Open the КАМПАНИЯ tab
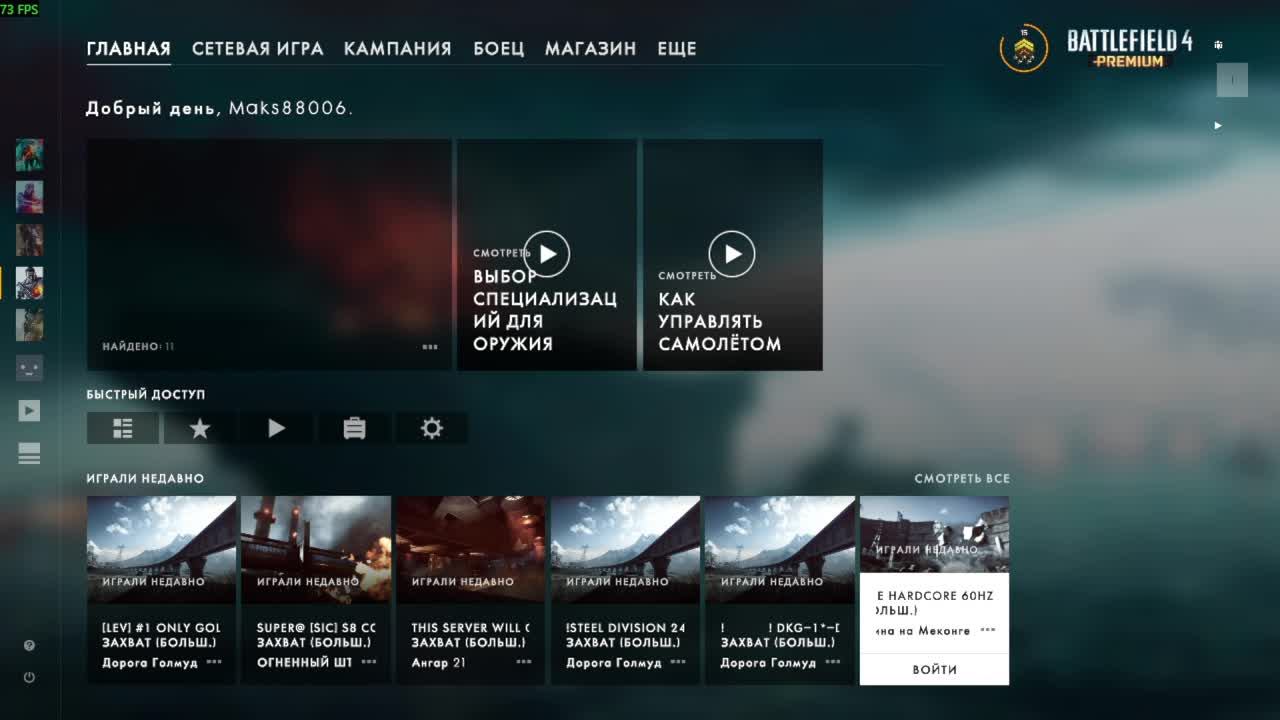Screen dimensions: 1280x720 pos(397,48)
